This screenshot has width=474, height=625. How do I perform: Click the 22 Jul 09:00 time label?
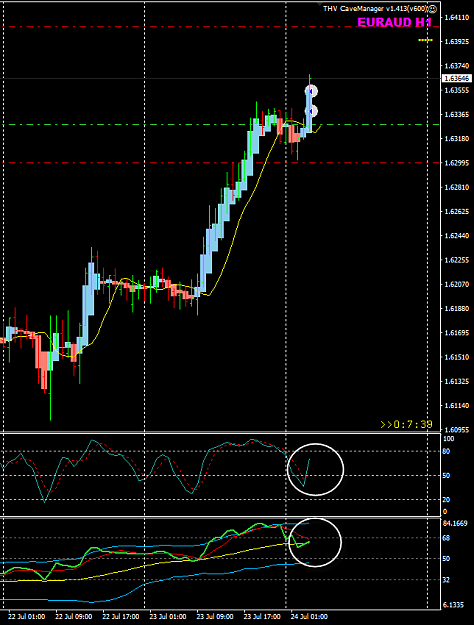(74, 617)
